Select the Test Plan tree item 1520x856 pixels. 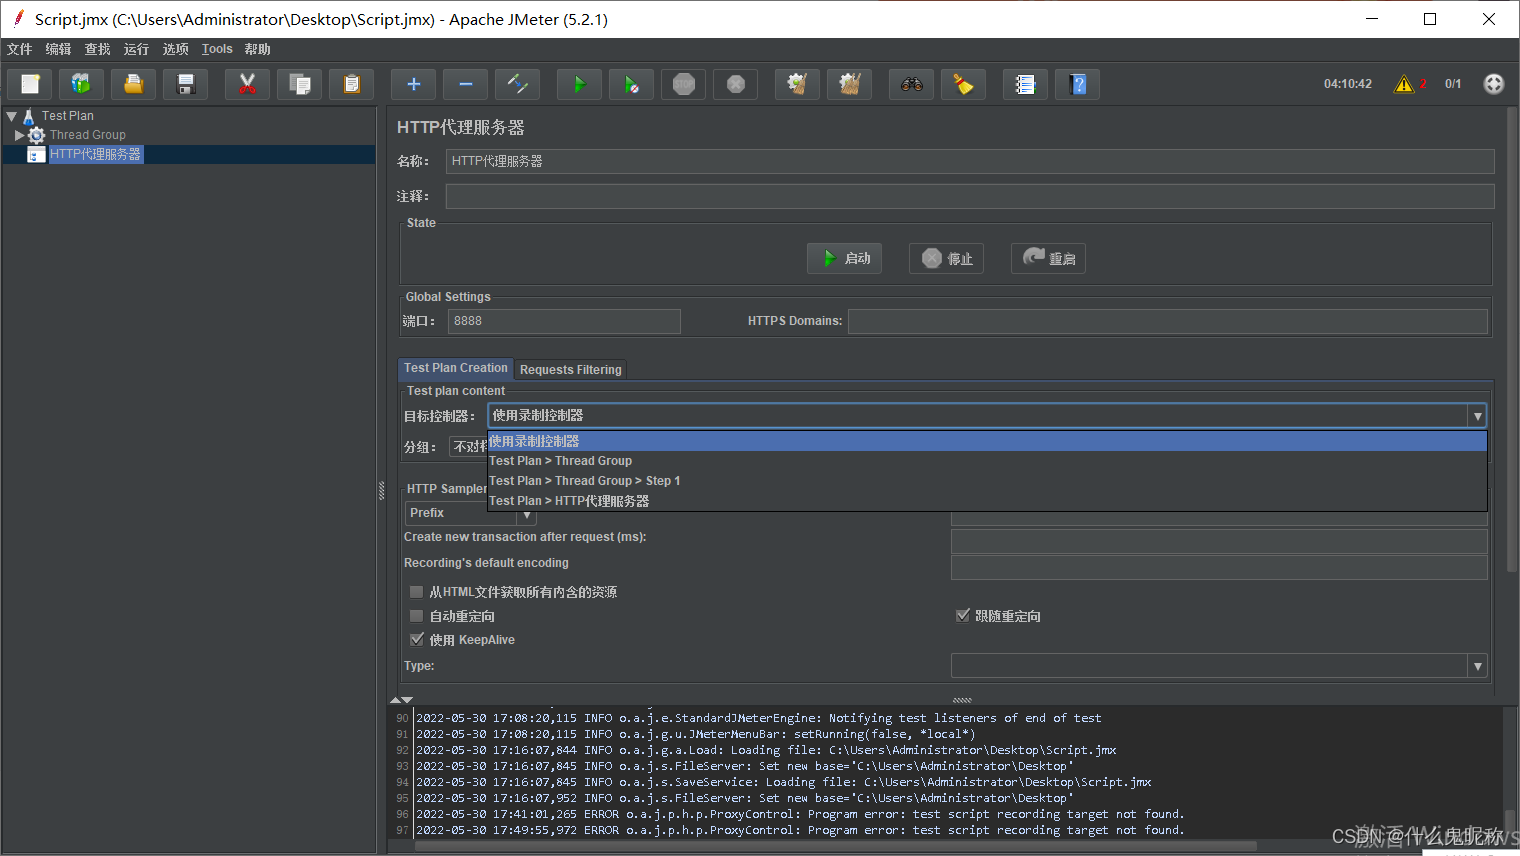tap(68, 116)
